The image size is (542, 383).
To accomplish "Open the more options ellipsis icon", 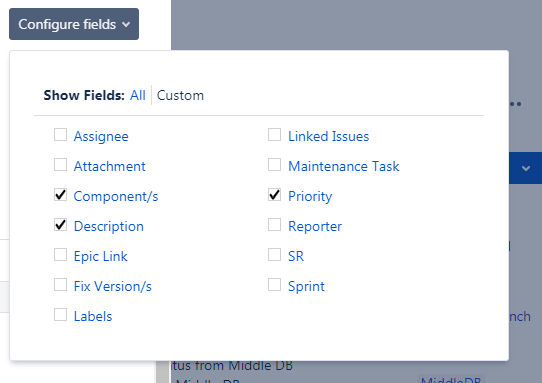I will (x=515, y=104).
